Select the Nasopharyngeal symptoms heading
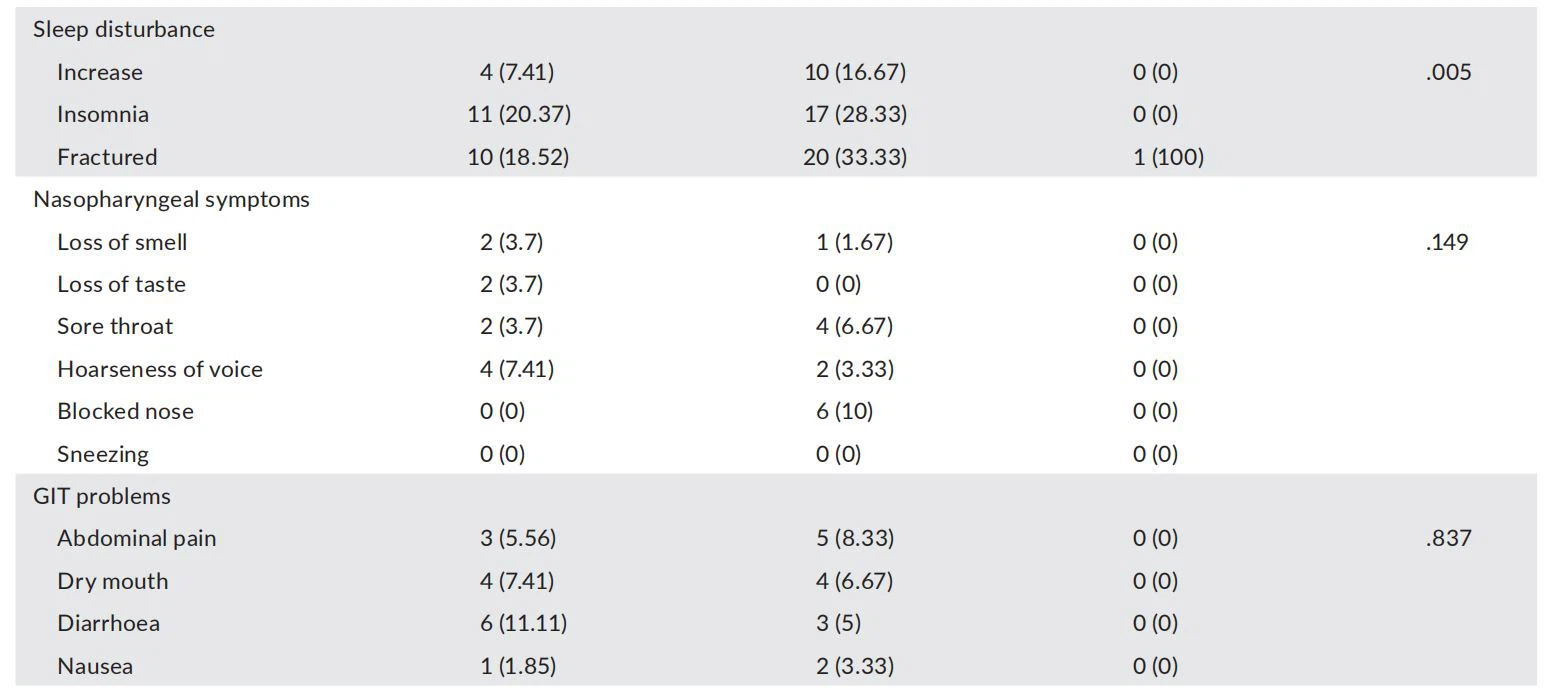 pyautogui.click(x=171, y=200)
